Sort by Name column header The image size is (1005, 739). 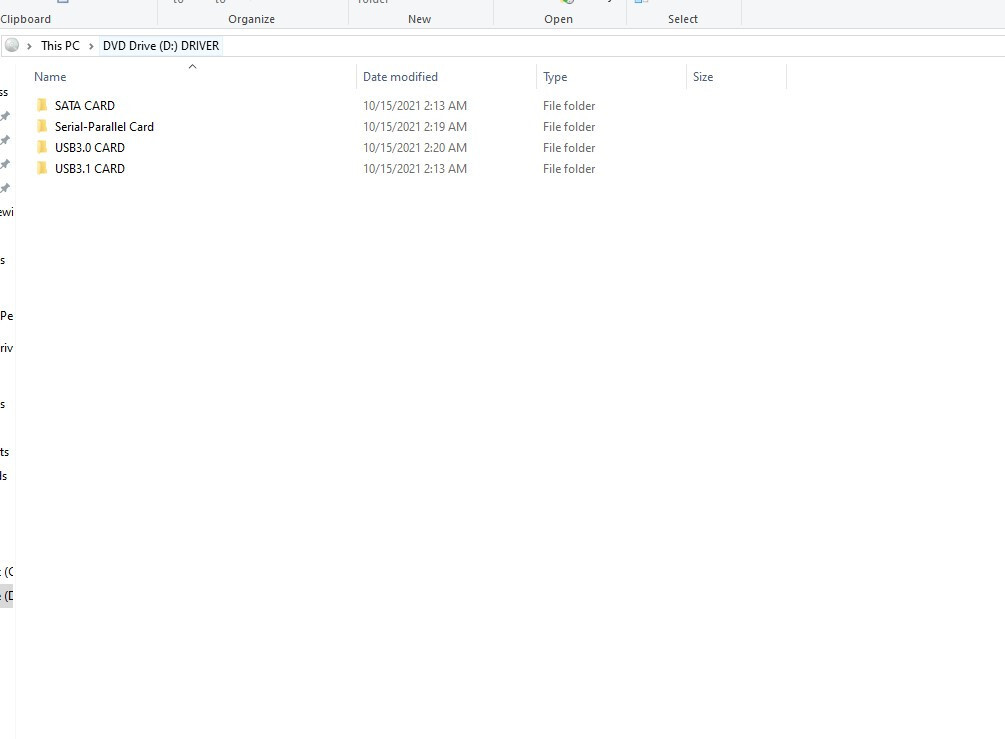pos(50,77)
